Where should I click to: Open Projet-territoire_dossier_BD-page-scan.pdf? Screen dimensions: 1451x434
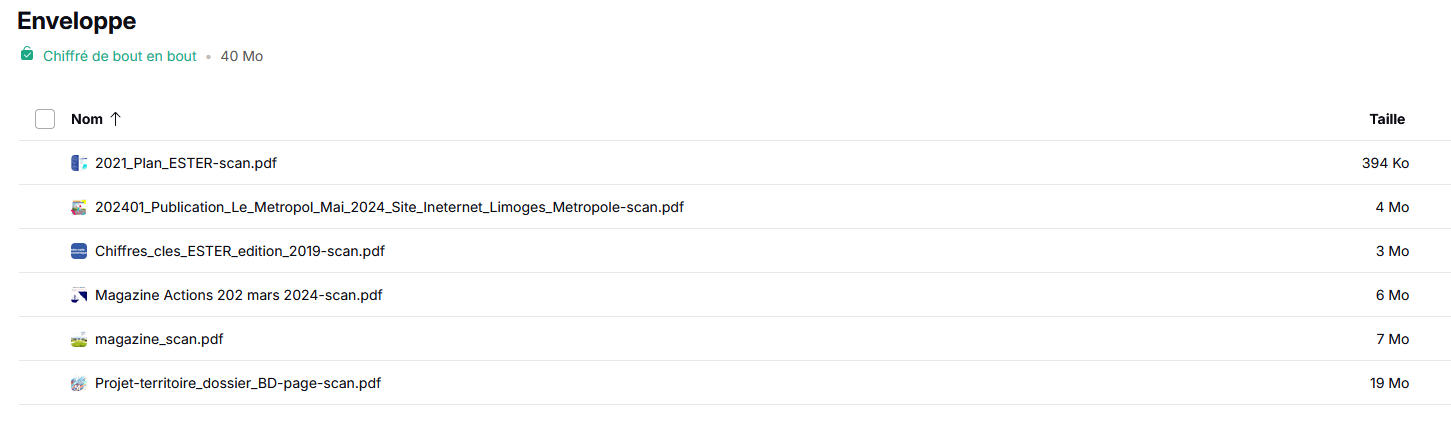pyautogui.click(x=237, y=383)
